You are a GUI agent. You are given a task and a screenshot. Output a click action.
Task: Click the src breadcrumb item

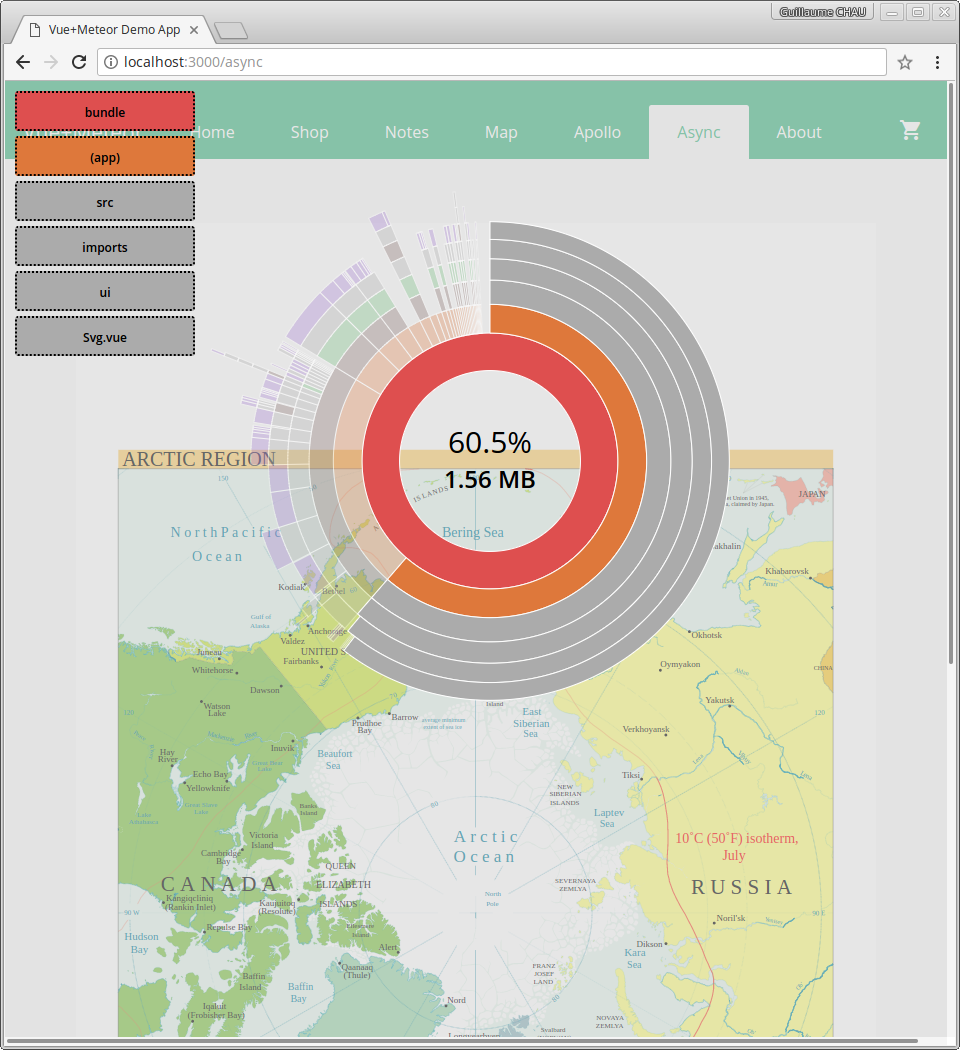click(x=105, y=202)
